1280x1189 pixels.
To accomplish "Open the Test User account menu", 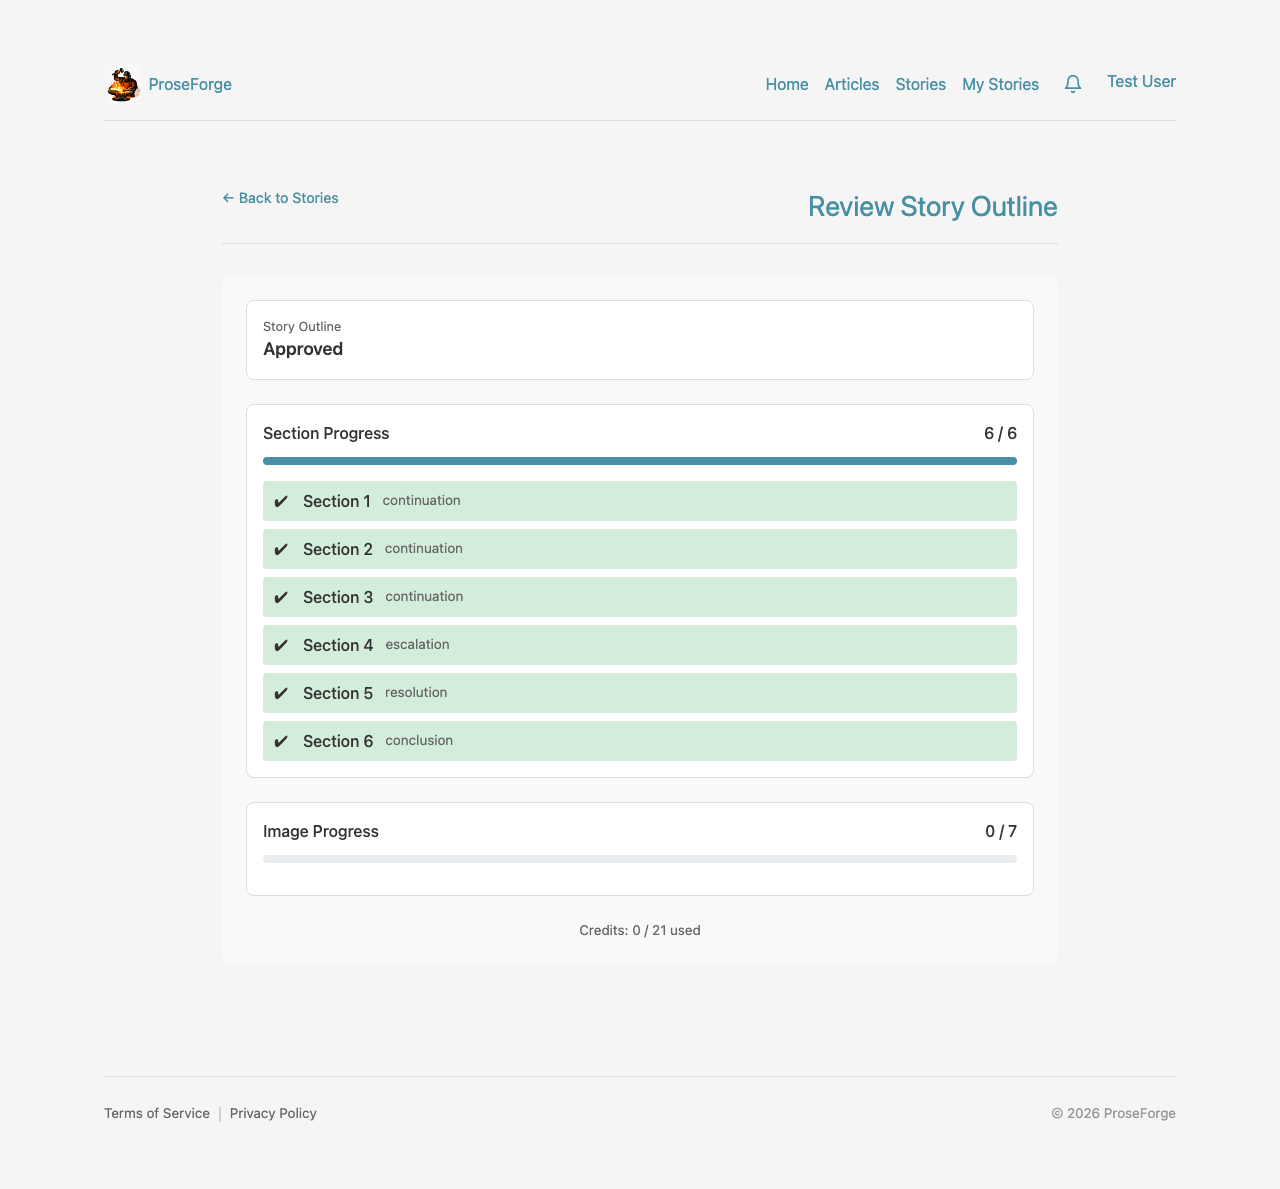I will pos(1141,82).
